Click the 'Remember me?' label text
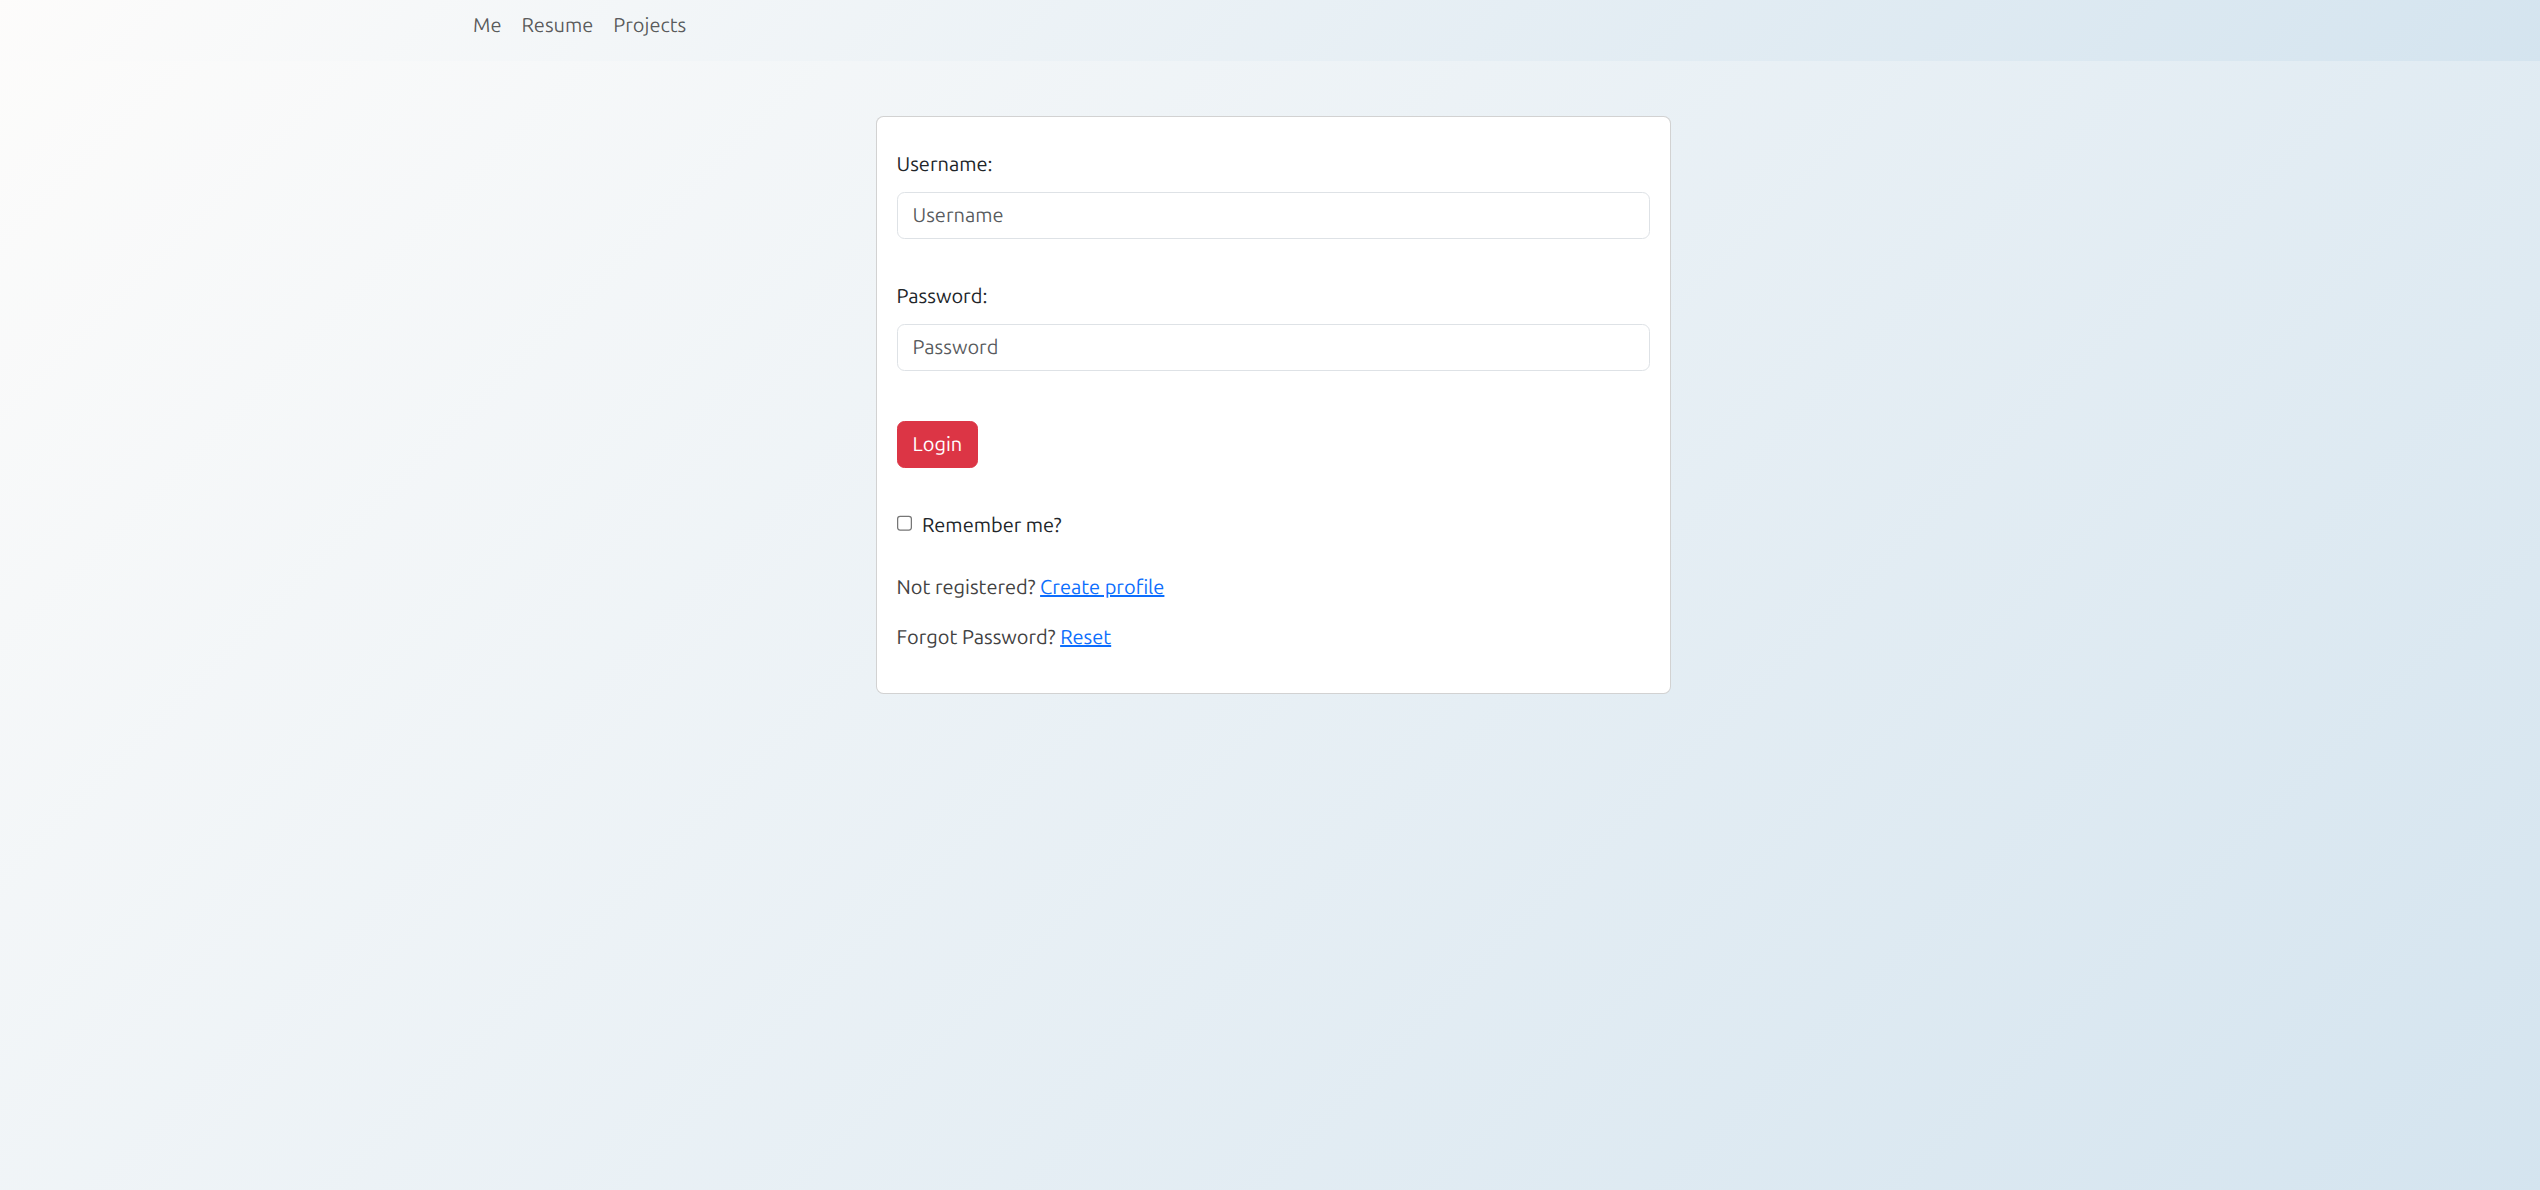The height and width of the screenshot is (1190, 2540). (x=991, y=525)
